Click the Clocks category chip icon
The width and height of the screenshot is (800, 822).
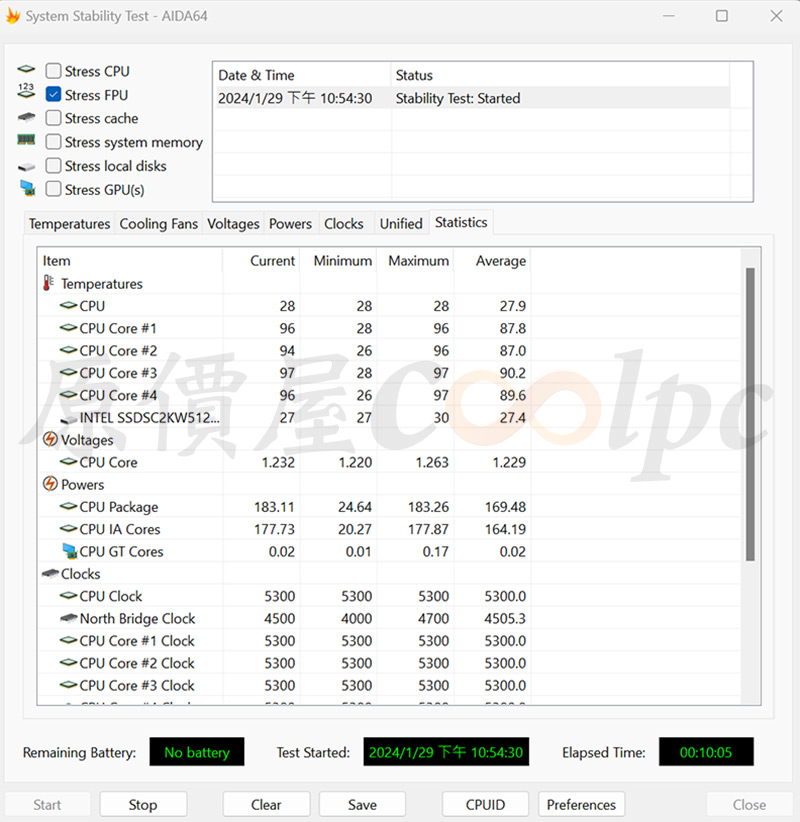tap(50, 574)
